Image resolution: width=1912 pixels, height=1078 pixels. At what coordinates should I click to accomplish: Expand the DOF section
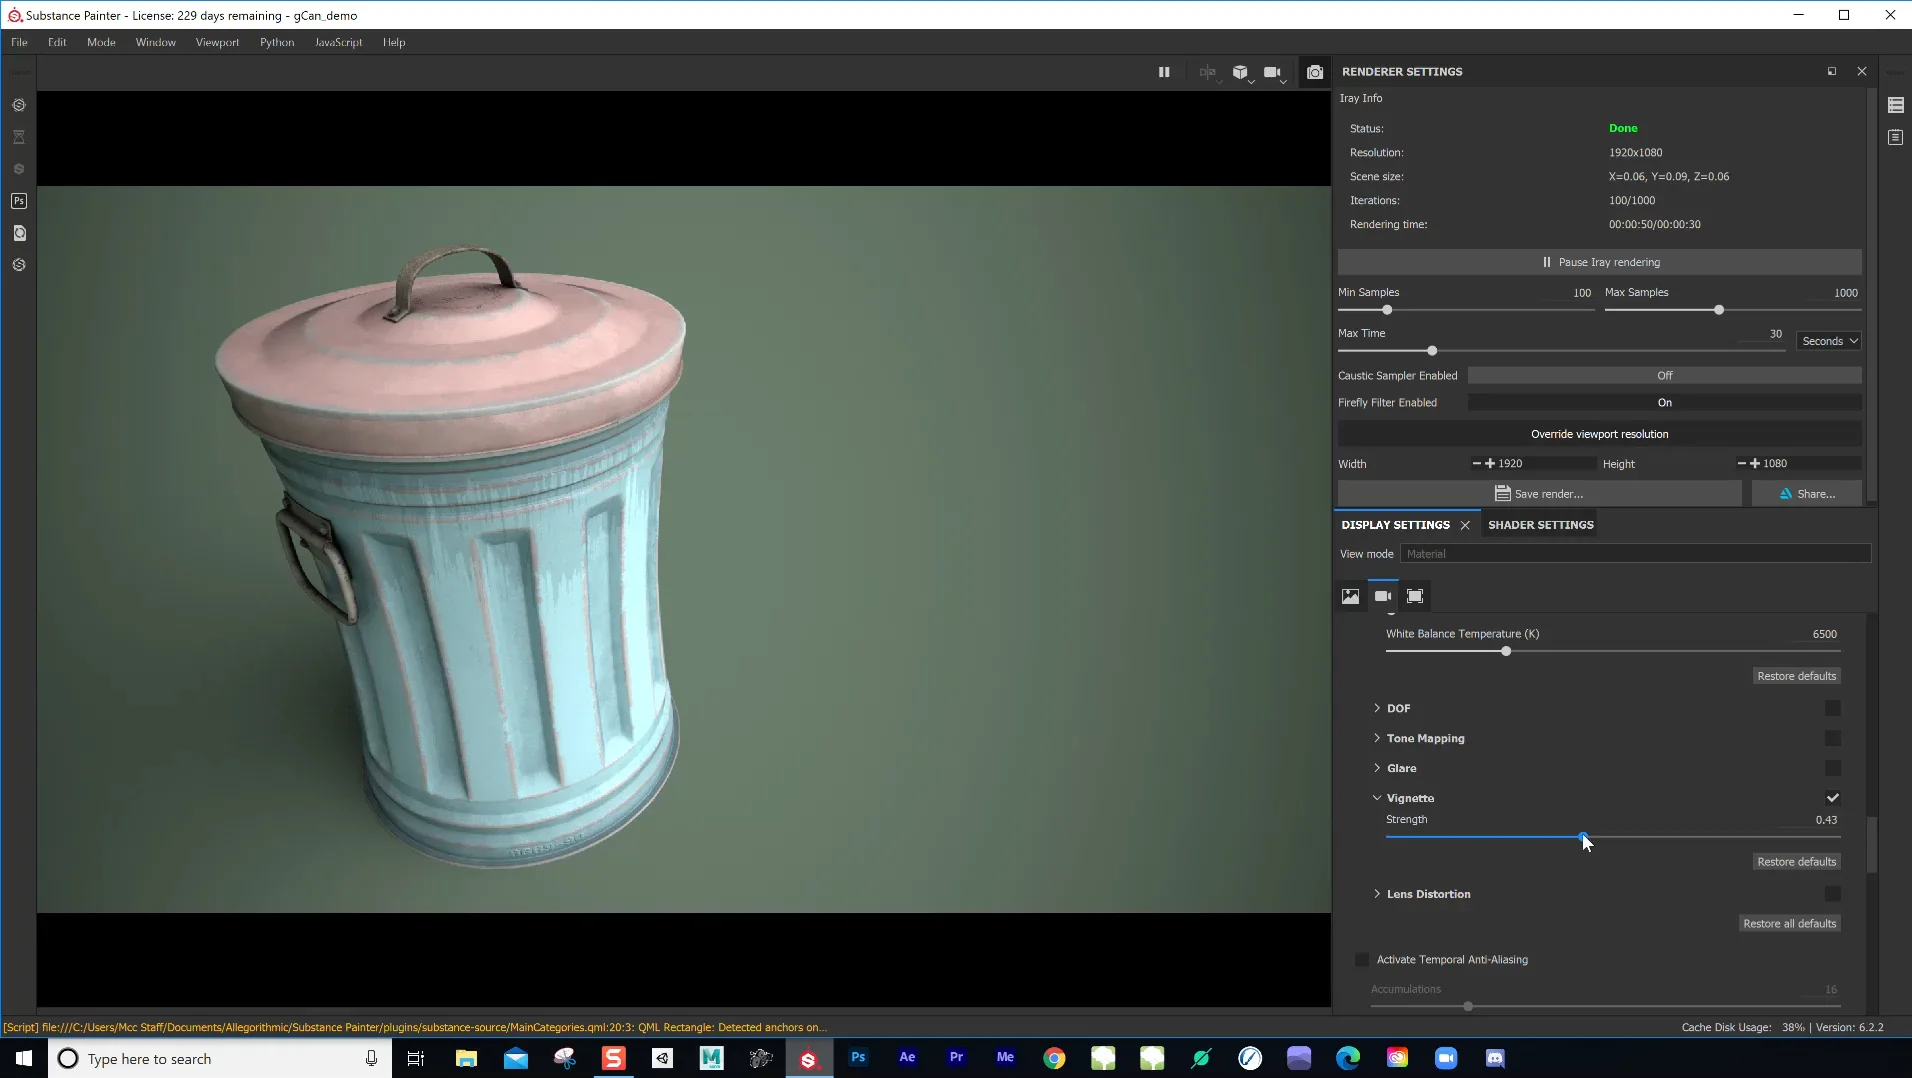tap(1377, 708)
